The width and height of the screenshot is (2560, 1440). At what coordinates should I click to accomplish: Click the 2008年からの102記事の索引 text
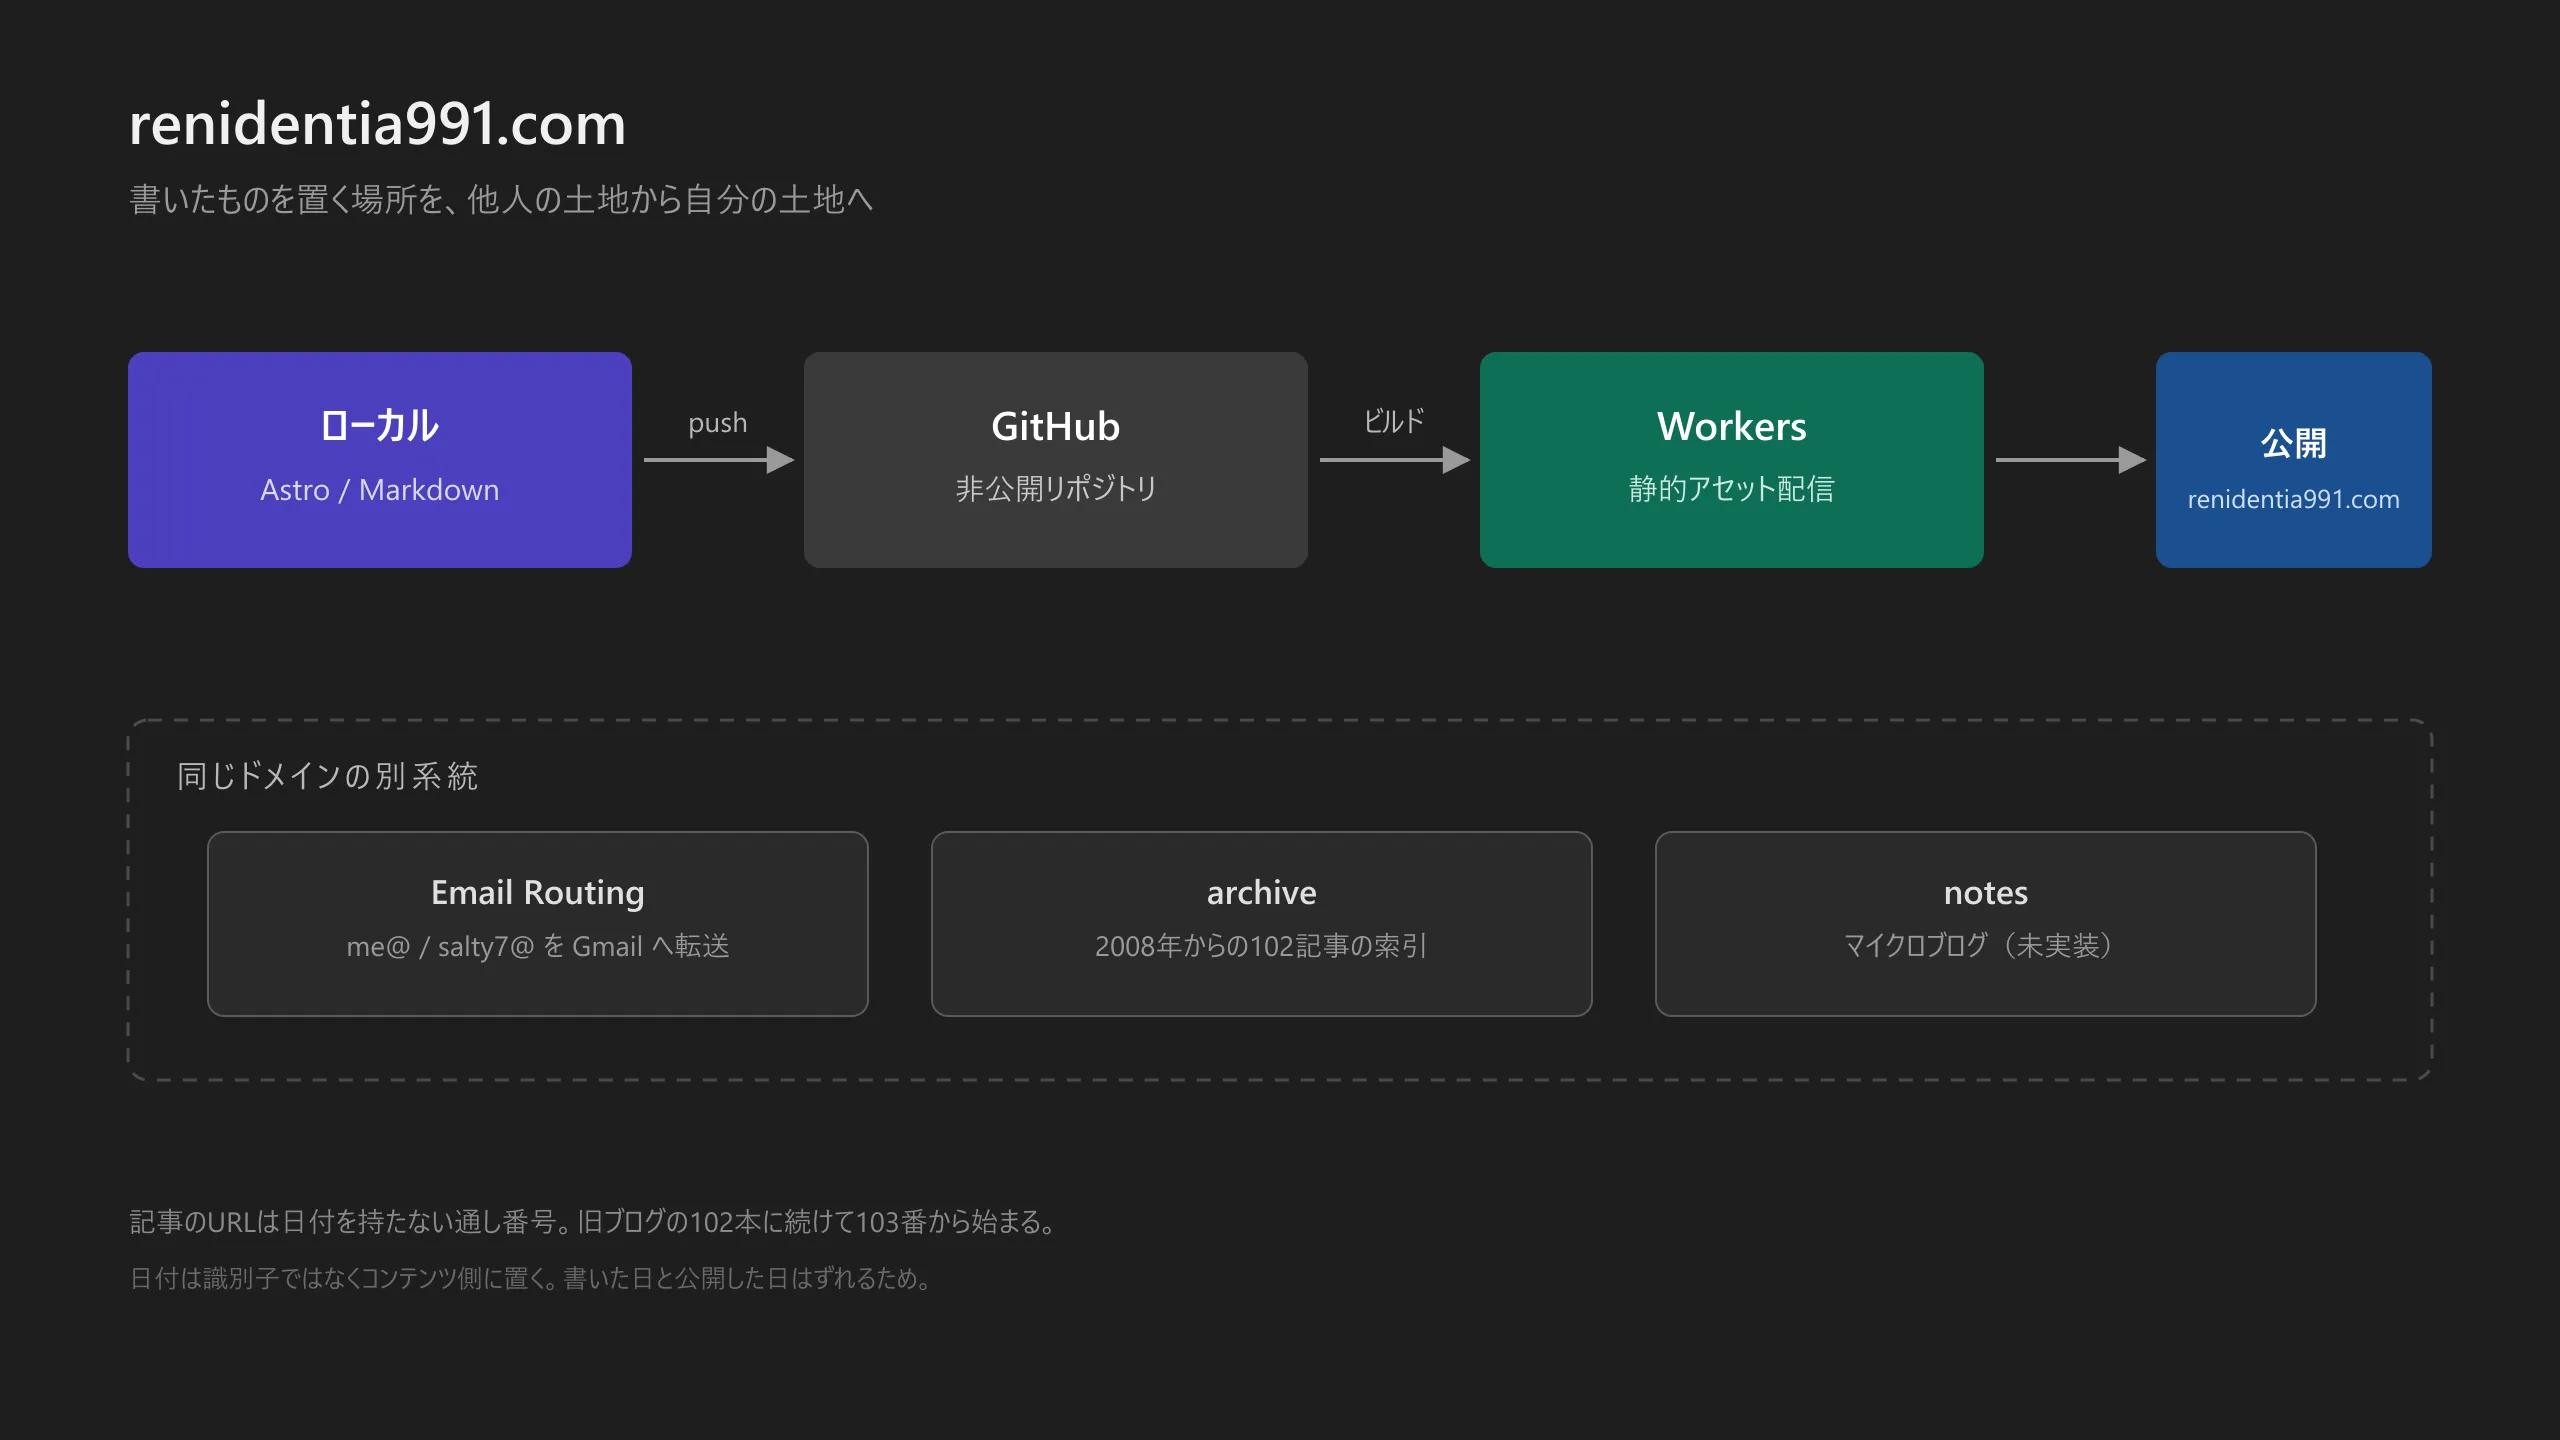(1262, 946)
